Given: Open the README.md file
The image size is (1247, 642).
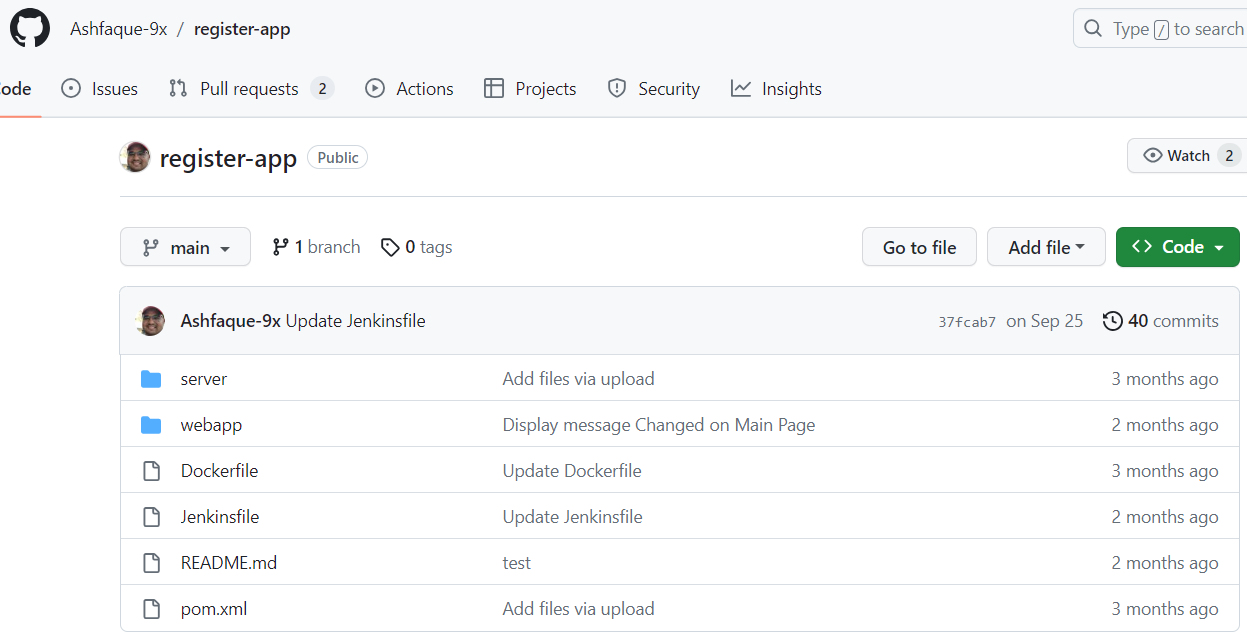Looking at the screenshot, I should [x=229, y=563].
